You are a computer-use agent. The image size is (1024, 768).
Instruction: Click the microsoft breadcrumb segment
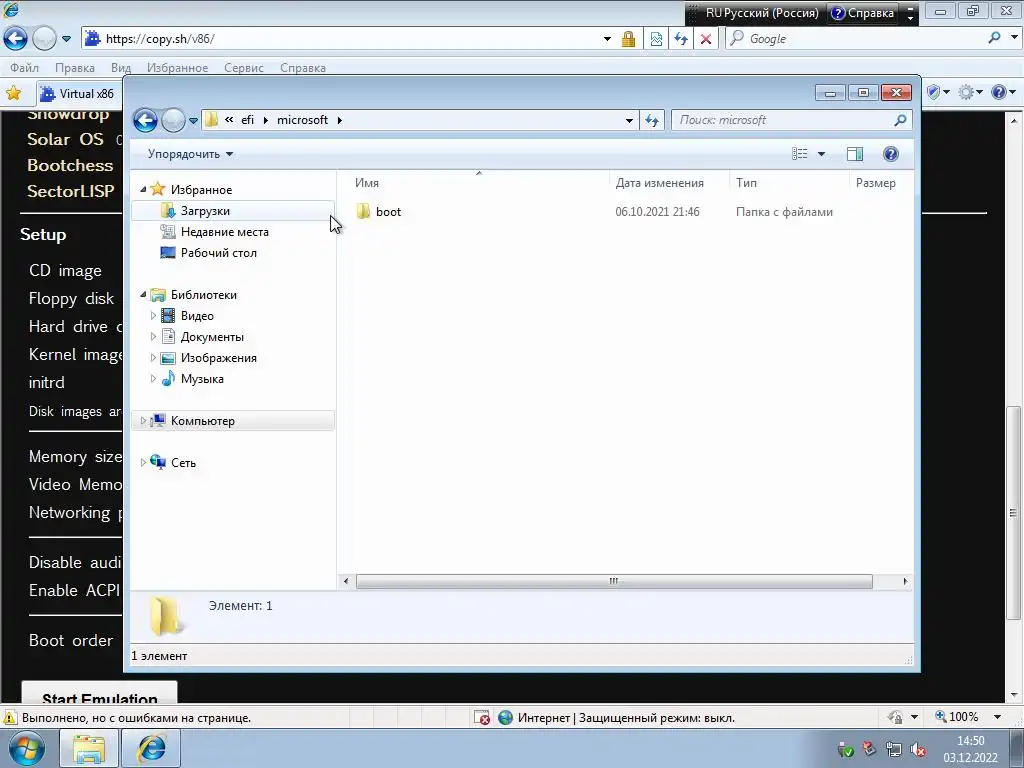click(x=302, y=120)
